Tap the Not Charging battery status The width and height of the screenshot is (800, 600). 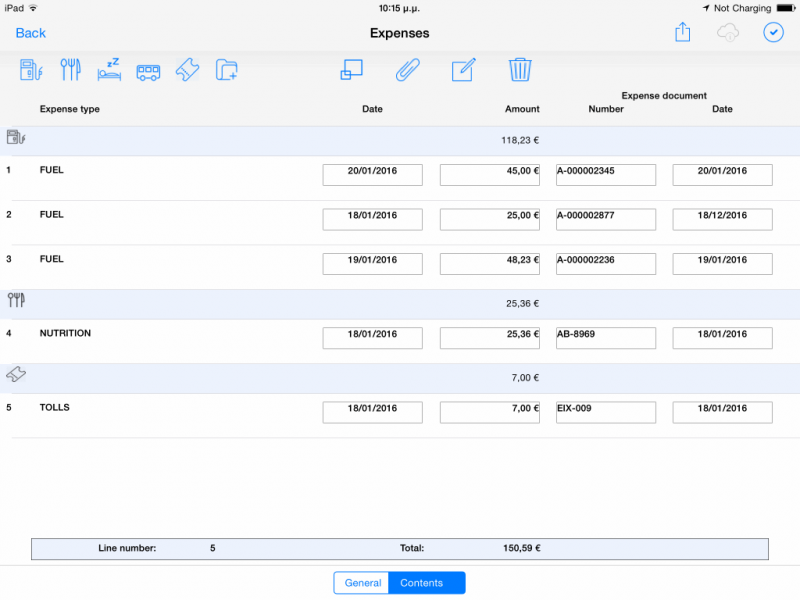[x=742, y=8]
